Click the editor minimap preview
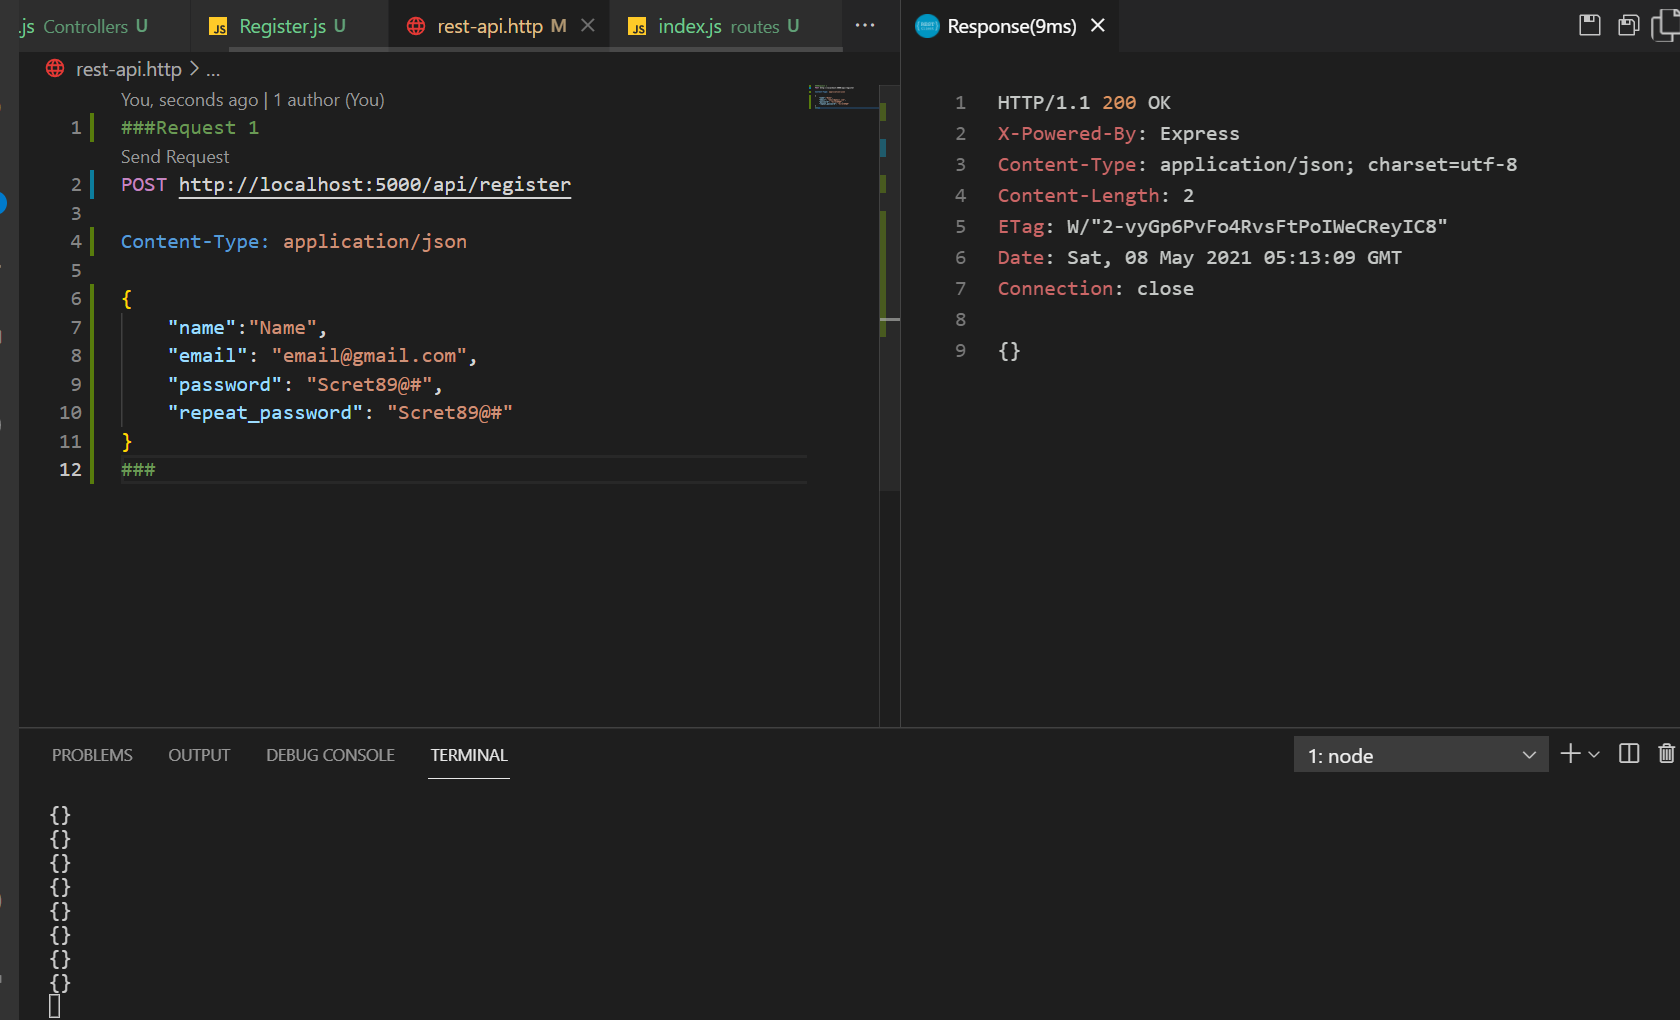1680x1020 pixels. (843, 97)
